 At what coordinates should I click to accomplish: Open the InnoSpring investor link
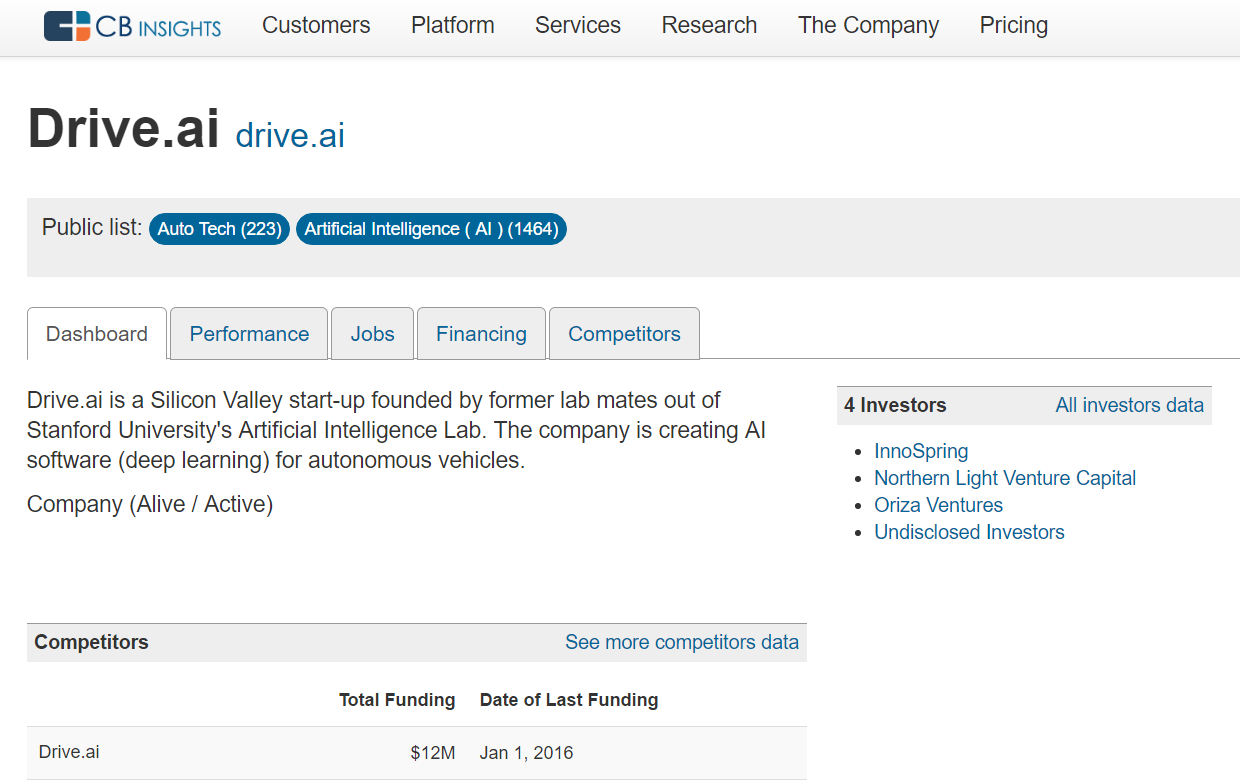(921, 451)
